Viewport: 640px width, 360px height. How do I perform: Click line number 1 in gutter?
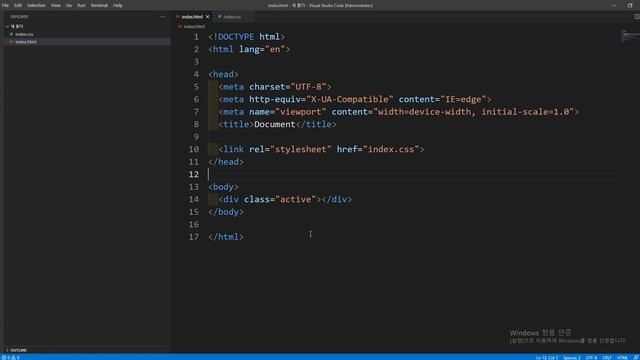point(196,37)
